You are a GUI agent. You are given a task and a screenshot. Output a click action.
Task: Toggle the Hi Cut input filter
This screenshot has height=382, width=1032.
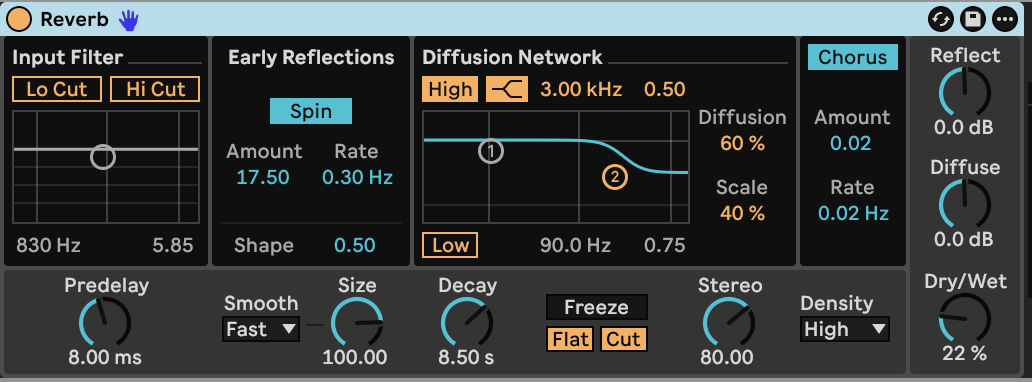click(155, 90)
